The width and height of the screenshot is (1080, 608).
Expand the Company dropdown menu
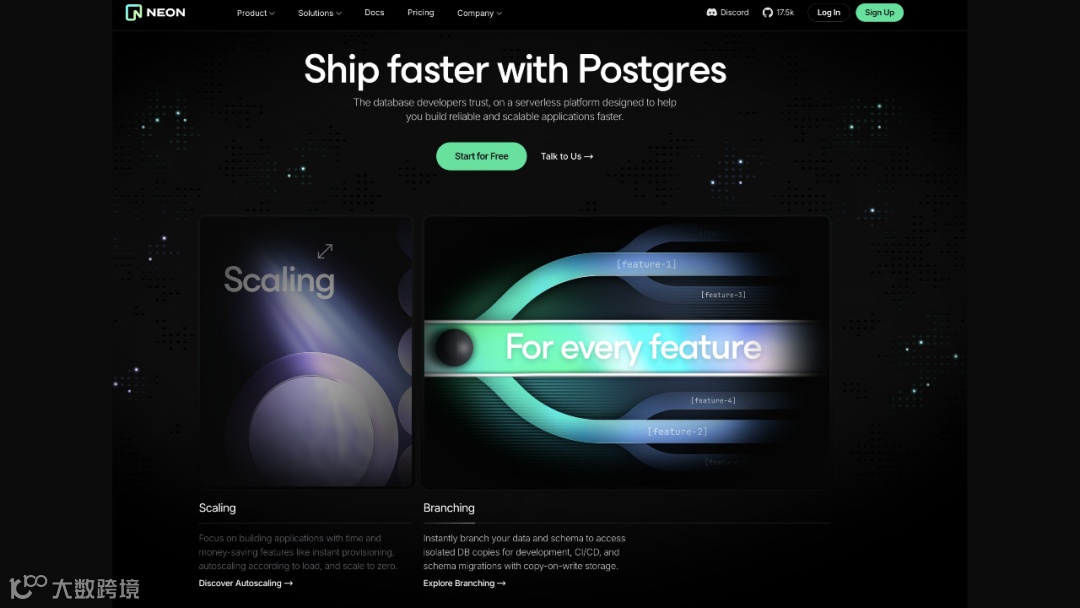point(479,13)
